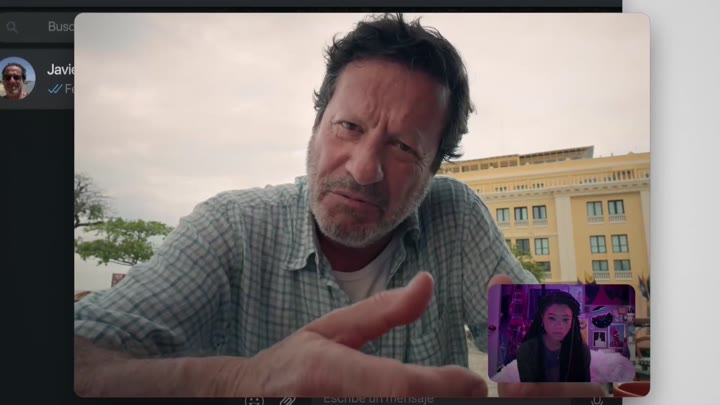
Task: Click the blank white panel beside the video
Action: [x=685, y=200]
